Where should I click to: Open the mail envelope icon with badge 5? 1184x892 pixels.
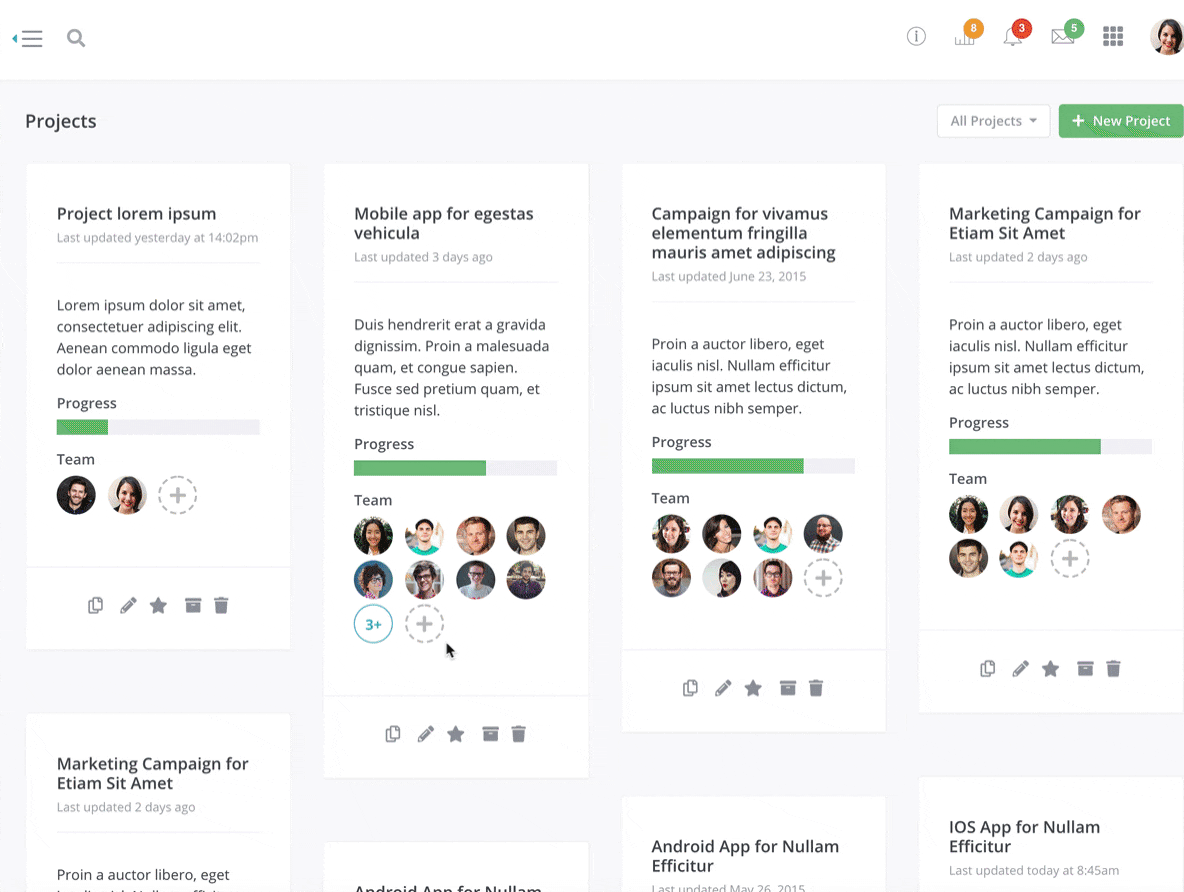pyautogui.click(x=1062, y=38)
